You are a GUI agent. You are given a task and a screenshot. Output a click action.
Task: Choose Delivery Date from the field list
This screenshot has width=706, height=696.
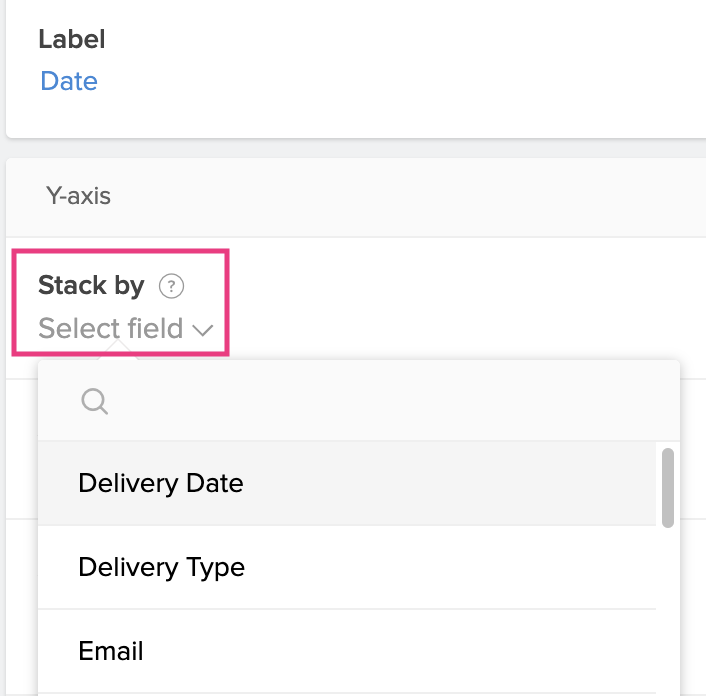point(160,483)
